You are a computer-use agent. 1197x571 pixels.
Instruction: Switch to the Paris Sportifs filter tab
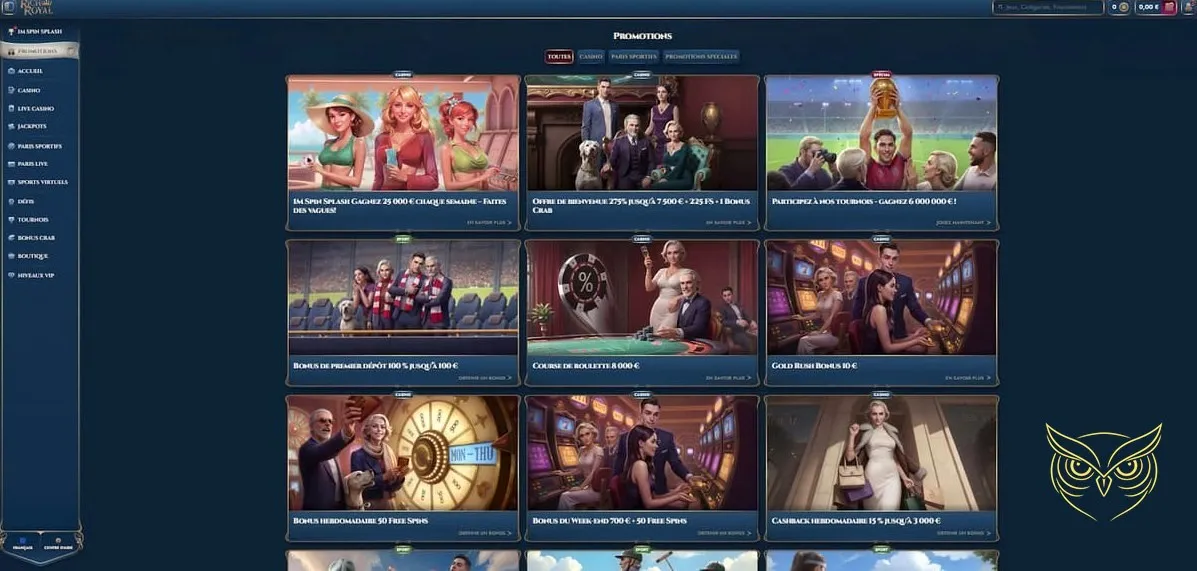tap(633, 57)
